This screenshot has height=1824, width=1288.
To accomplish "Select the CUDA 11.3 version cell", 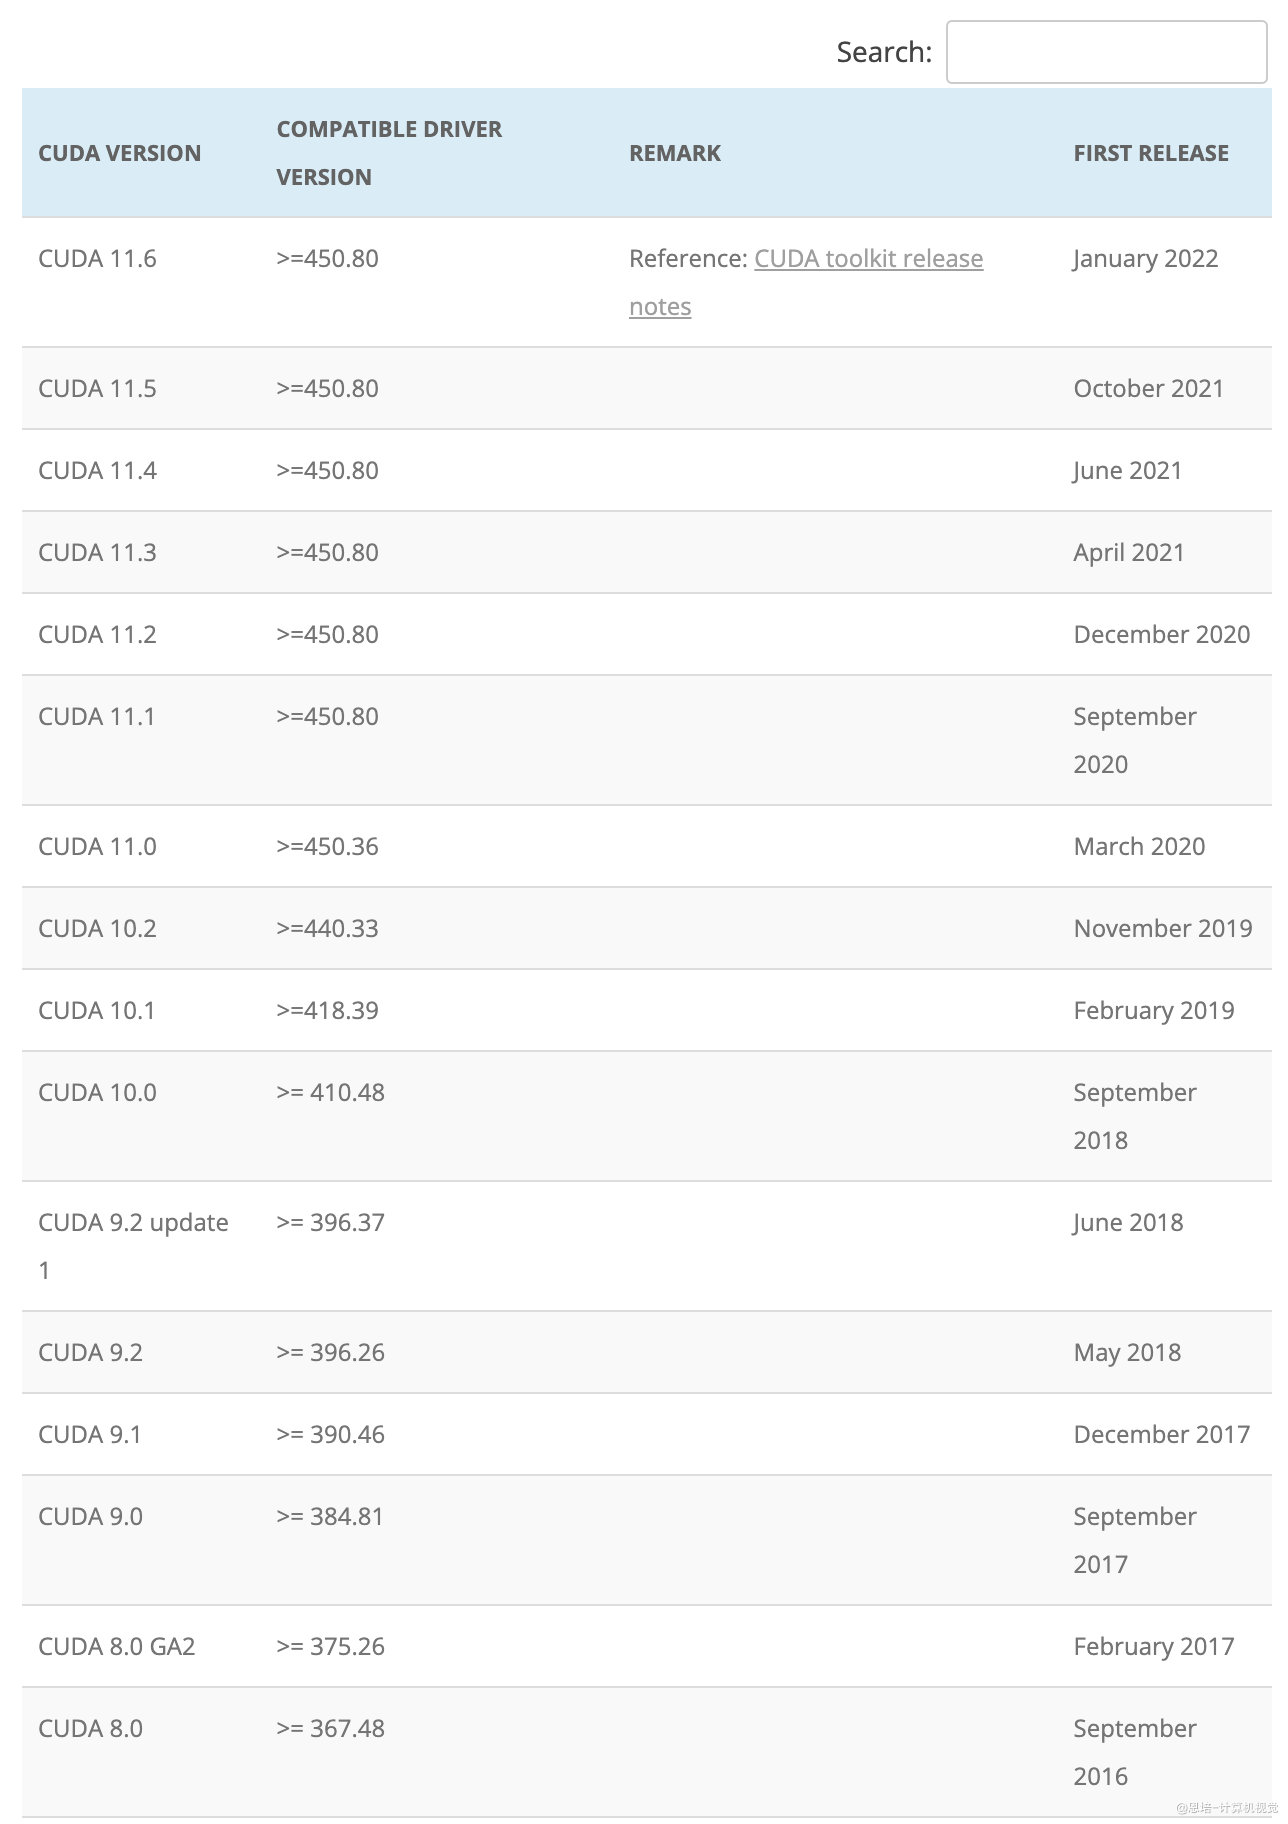I will point(97,552).
